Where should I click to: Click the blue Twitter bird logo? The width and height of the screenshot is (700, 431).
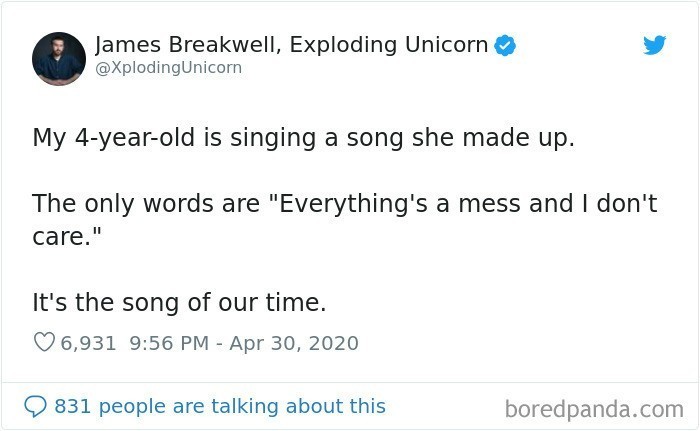point(654,45)
